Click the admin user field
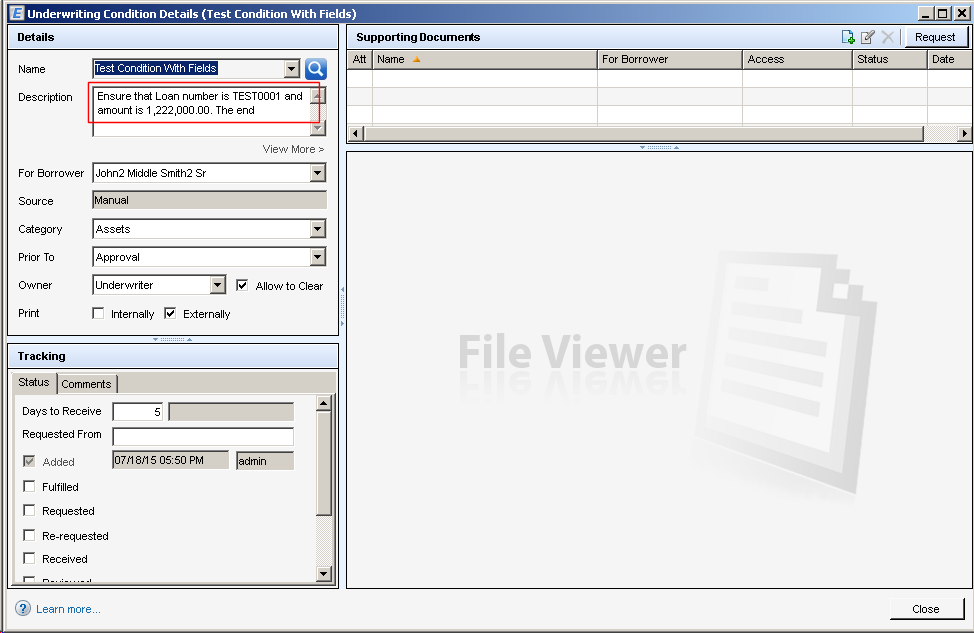Screen dimensions: 974x633 tap(265, 461)
